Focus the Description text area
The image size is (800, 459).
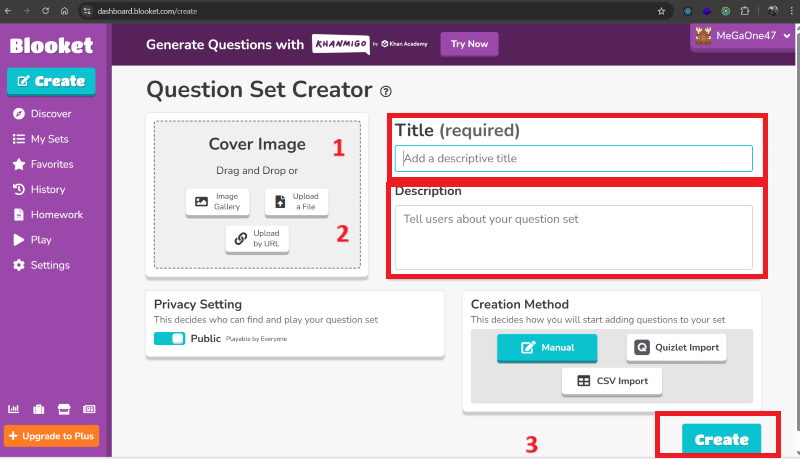[x=573, y=237]
